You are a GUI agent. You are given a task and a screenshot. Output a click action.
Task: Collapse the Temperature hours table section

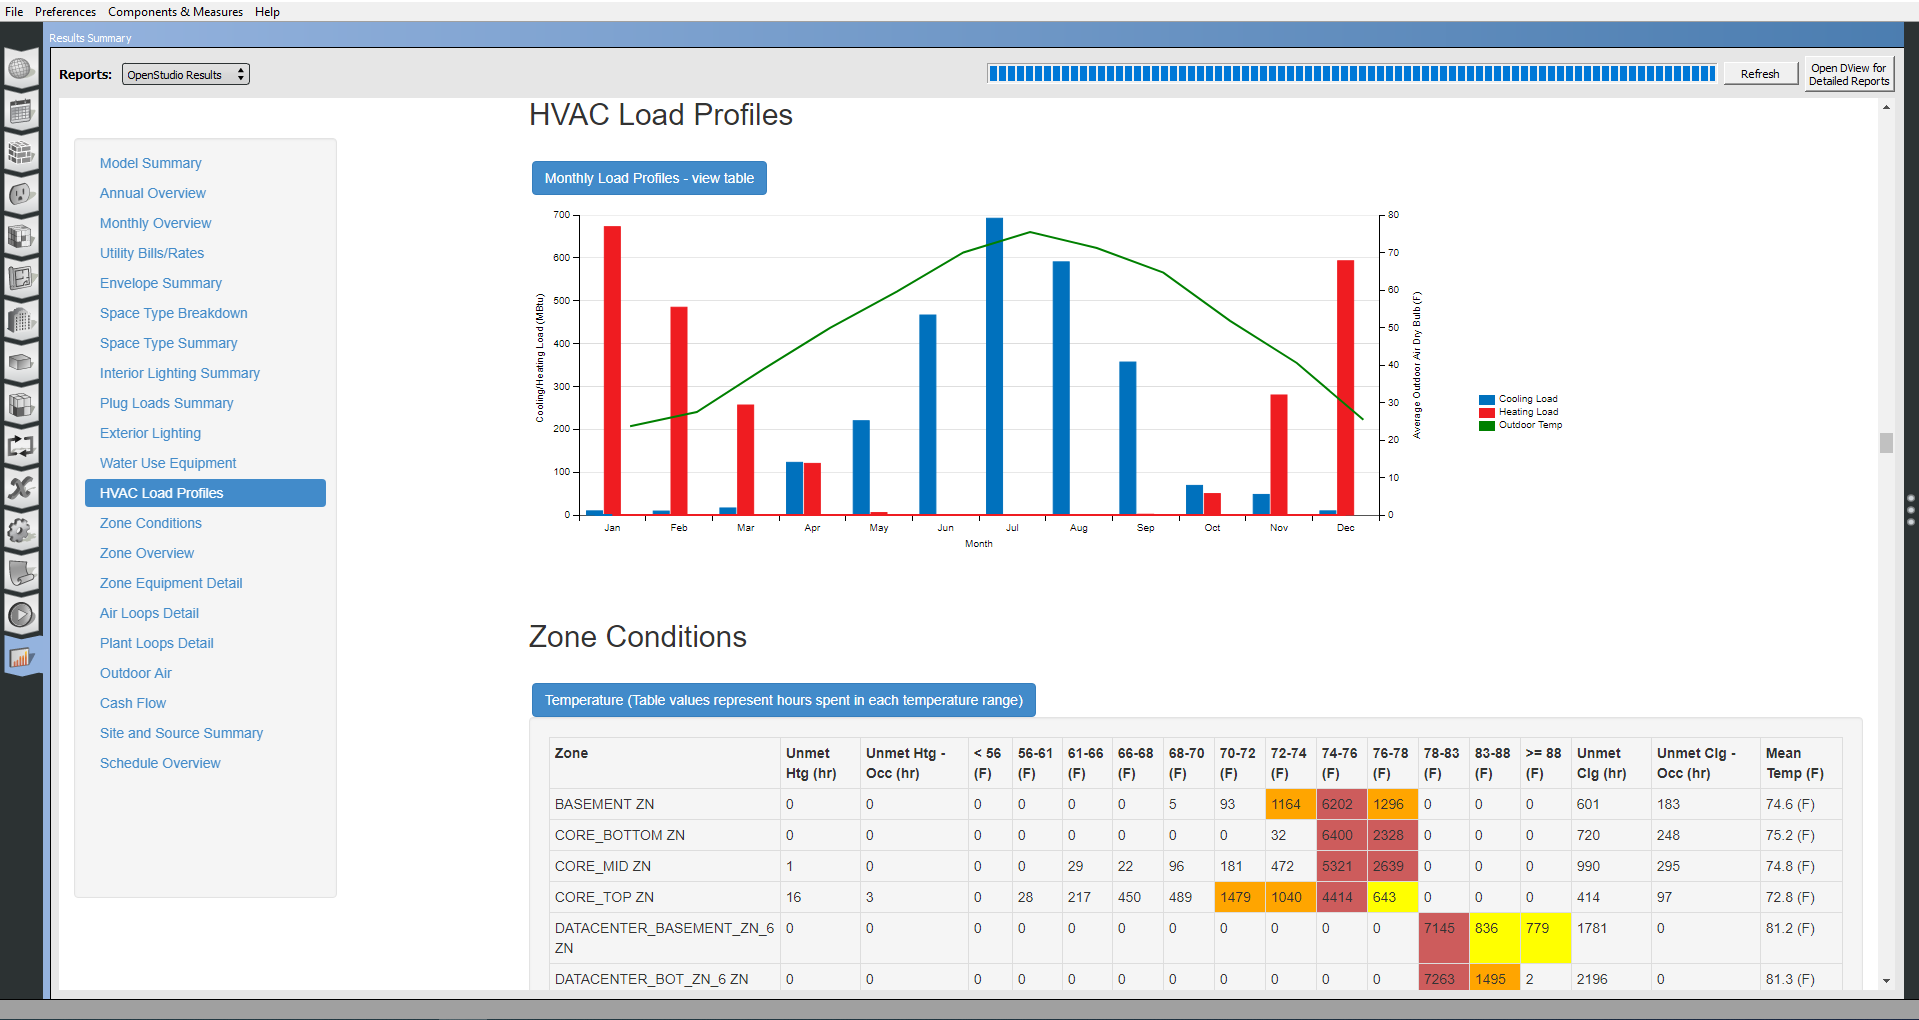(x=783, y=700)
